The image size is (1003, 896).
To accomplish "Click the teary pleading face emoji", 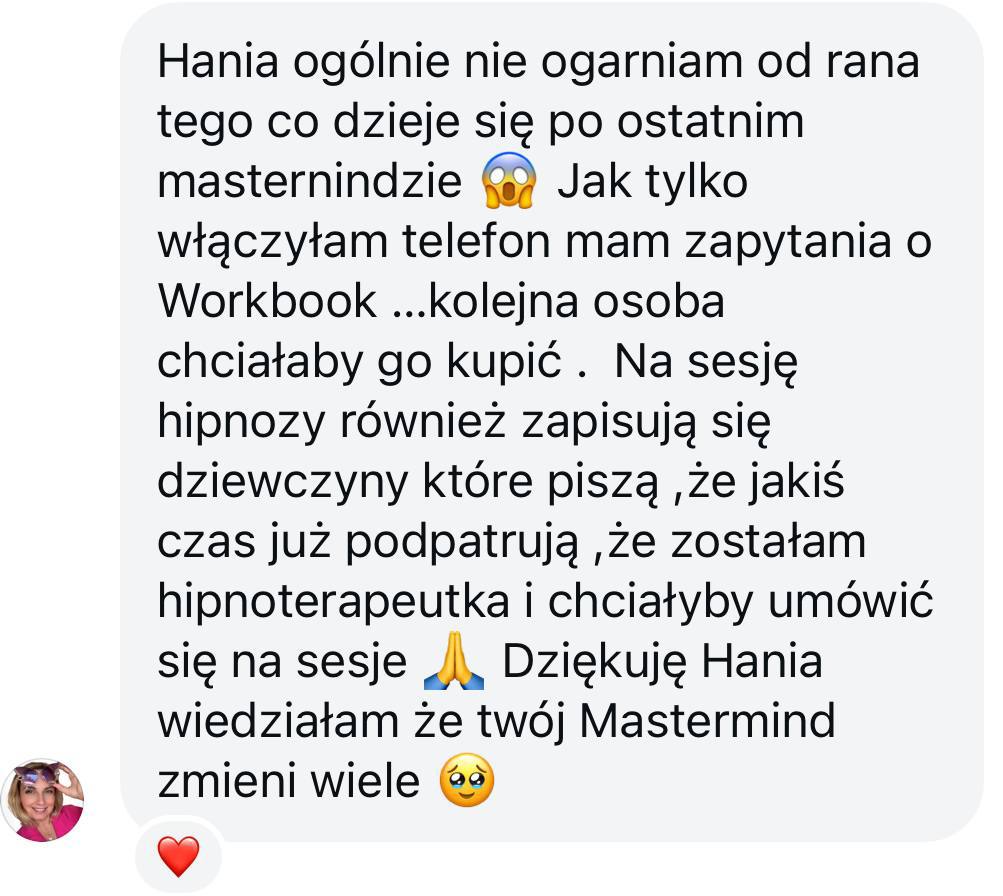I will (467, 780).
